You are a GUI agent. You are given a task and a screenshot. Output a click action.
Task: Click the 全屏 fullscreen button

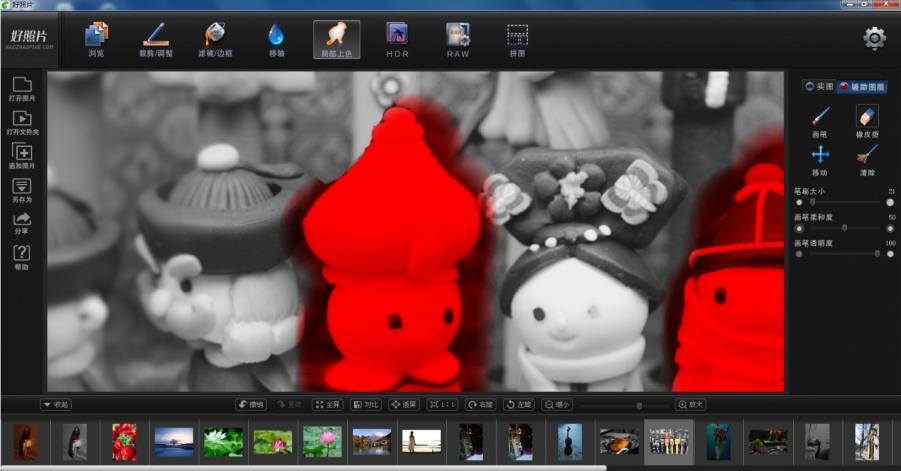pos(327,404)
